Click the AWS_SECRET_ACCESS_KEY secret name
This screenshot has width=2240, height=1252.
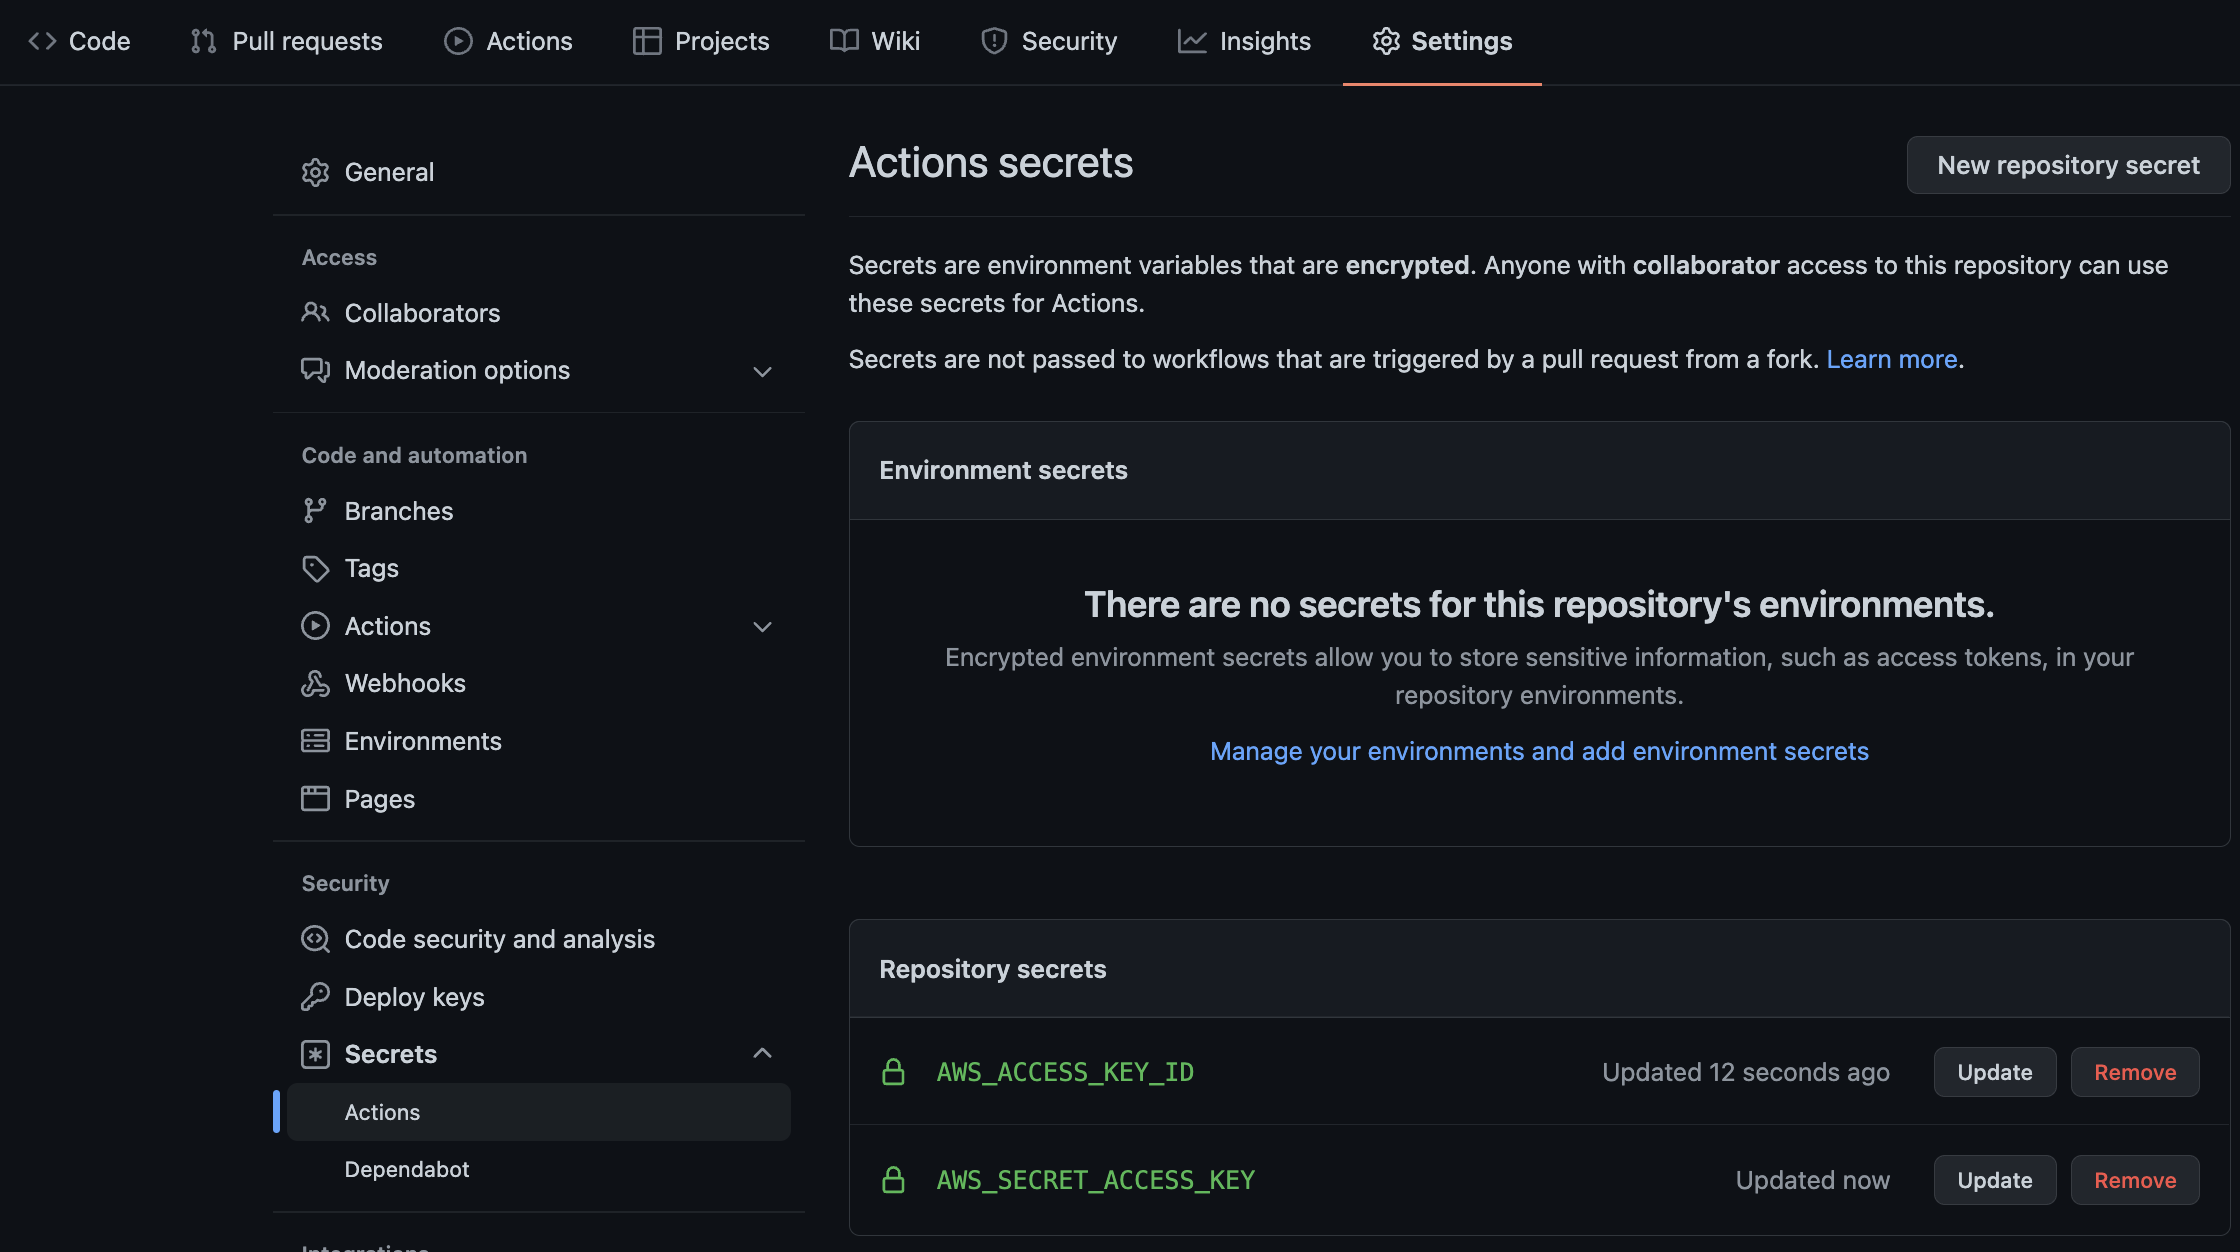tap(1095, 1180)
